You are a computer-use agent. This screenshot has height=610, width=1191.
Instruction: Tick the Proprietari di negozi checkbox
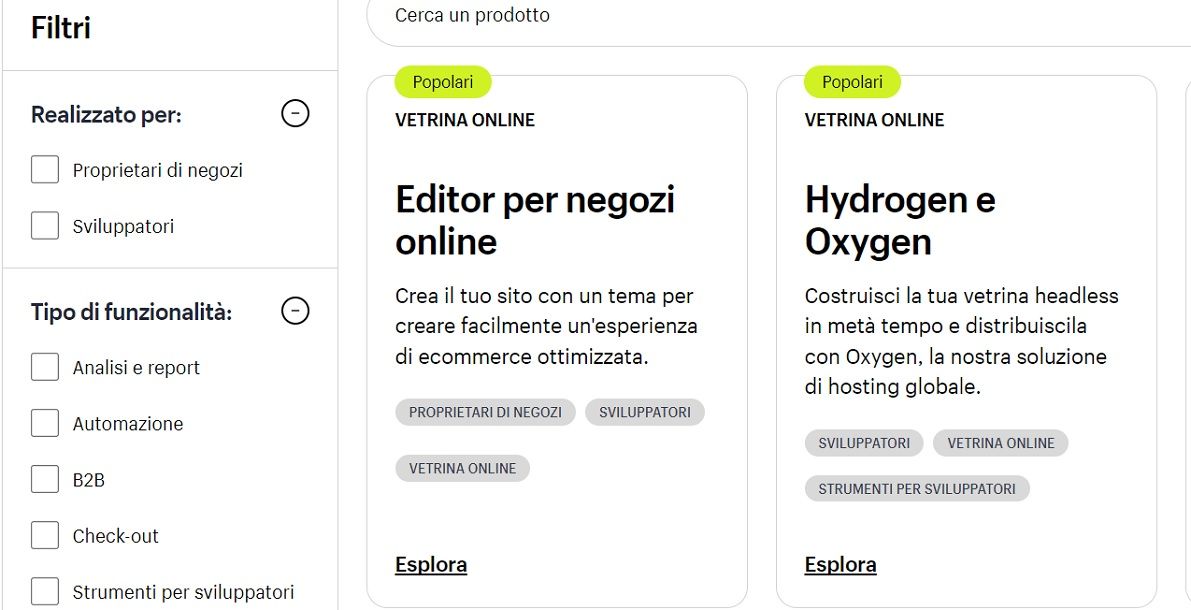click(x=45, y=169)
